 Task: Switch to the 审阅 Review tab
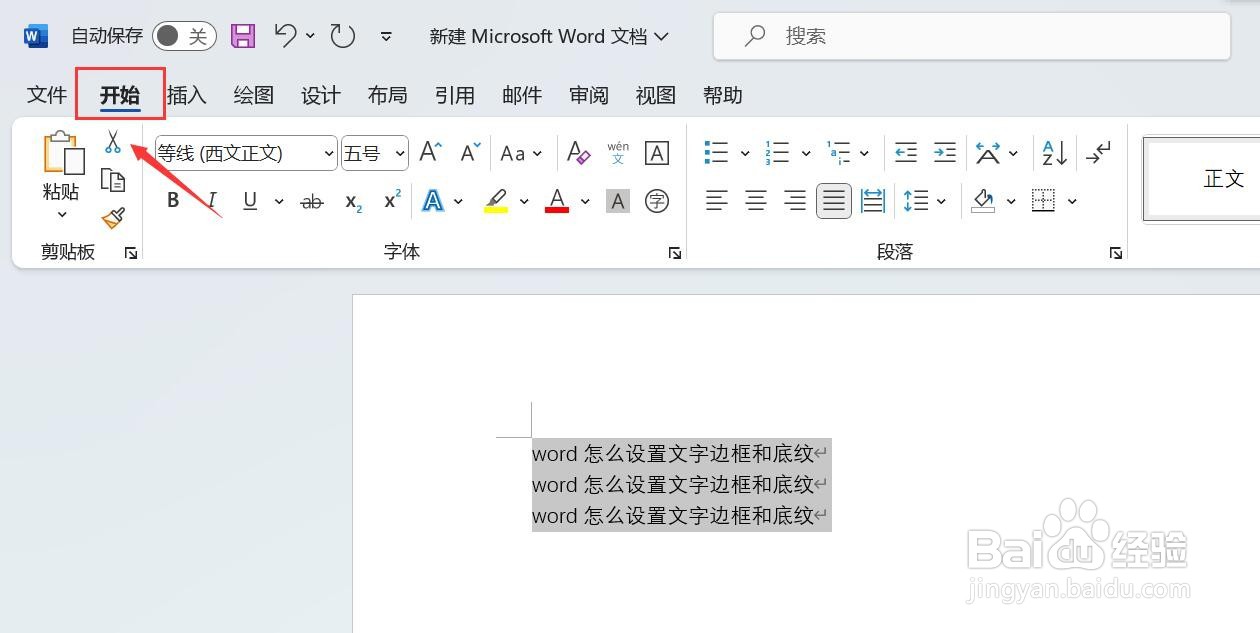click(588, 95)
